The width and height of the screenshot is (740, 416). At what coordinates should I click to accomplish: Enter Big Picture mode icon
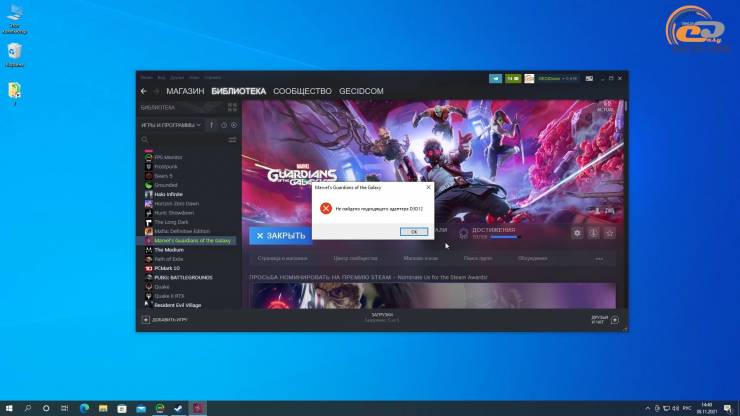pyautogui.click(x=589, y=78)
